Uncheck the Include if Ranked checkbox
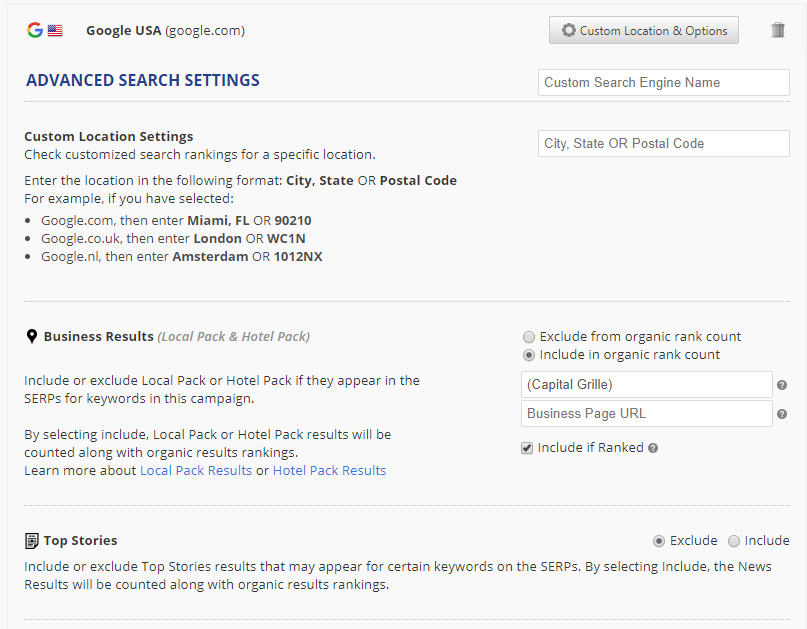This screenshot has height=629, width=807. pos(527,448)
